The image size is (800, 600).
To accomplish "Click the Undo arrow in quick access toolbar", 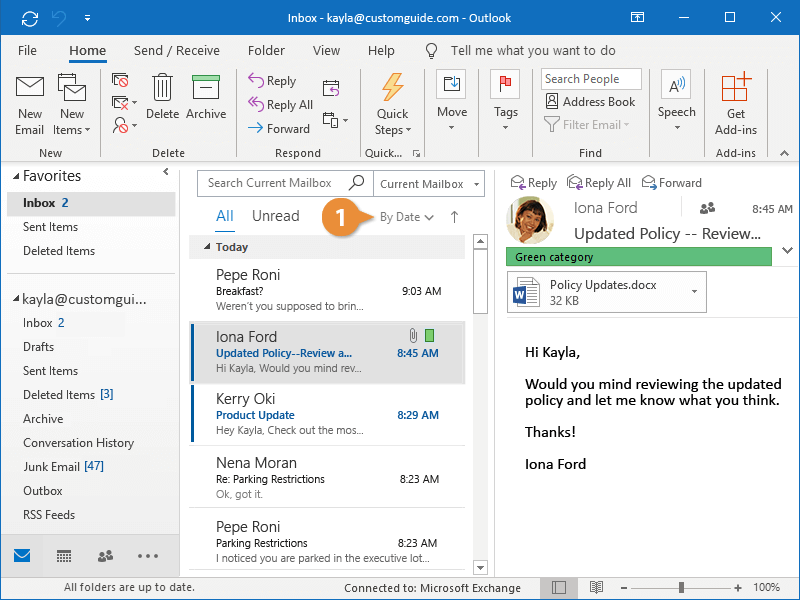I will click(x=59, y=18).
